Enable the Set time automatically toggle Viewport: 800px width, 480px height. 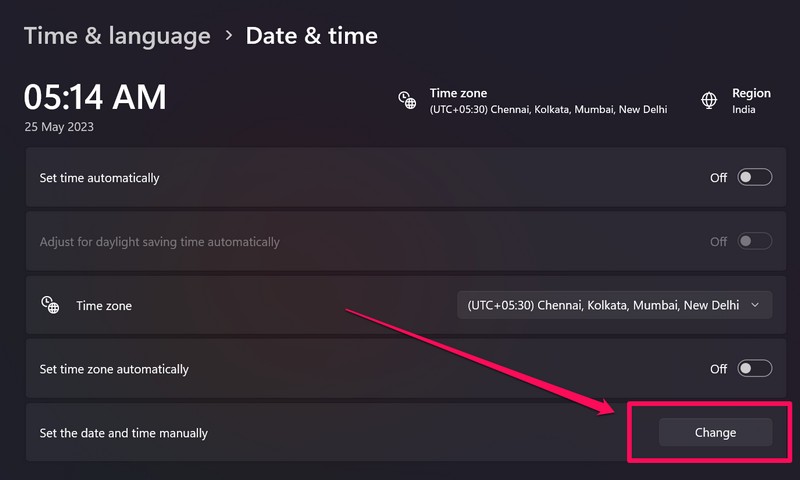(x=755, y=177)
